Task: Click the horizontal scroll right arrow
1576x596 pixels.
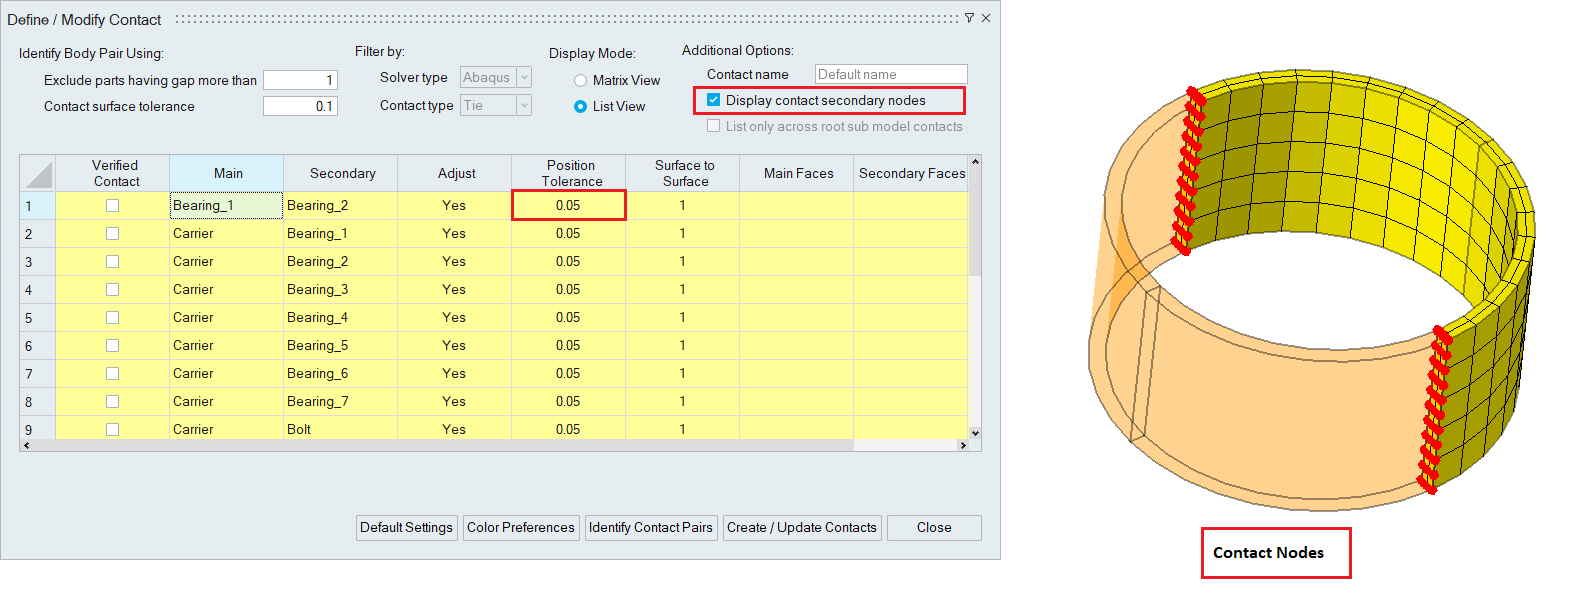Action: (x=963, y=445)
